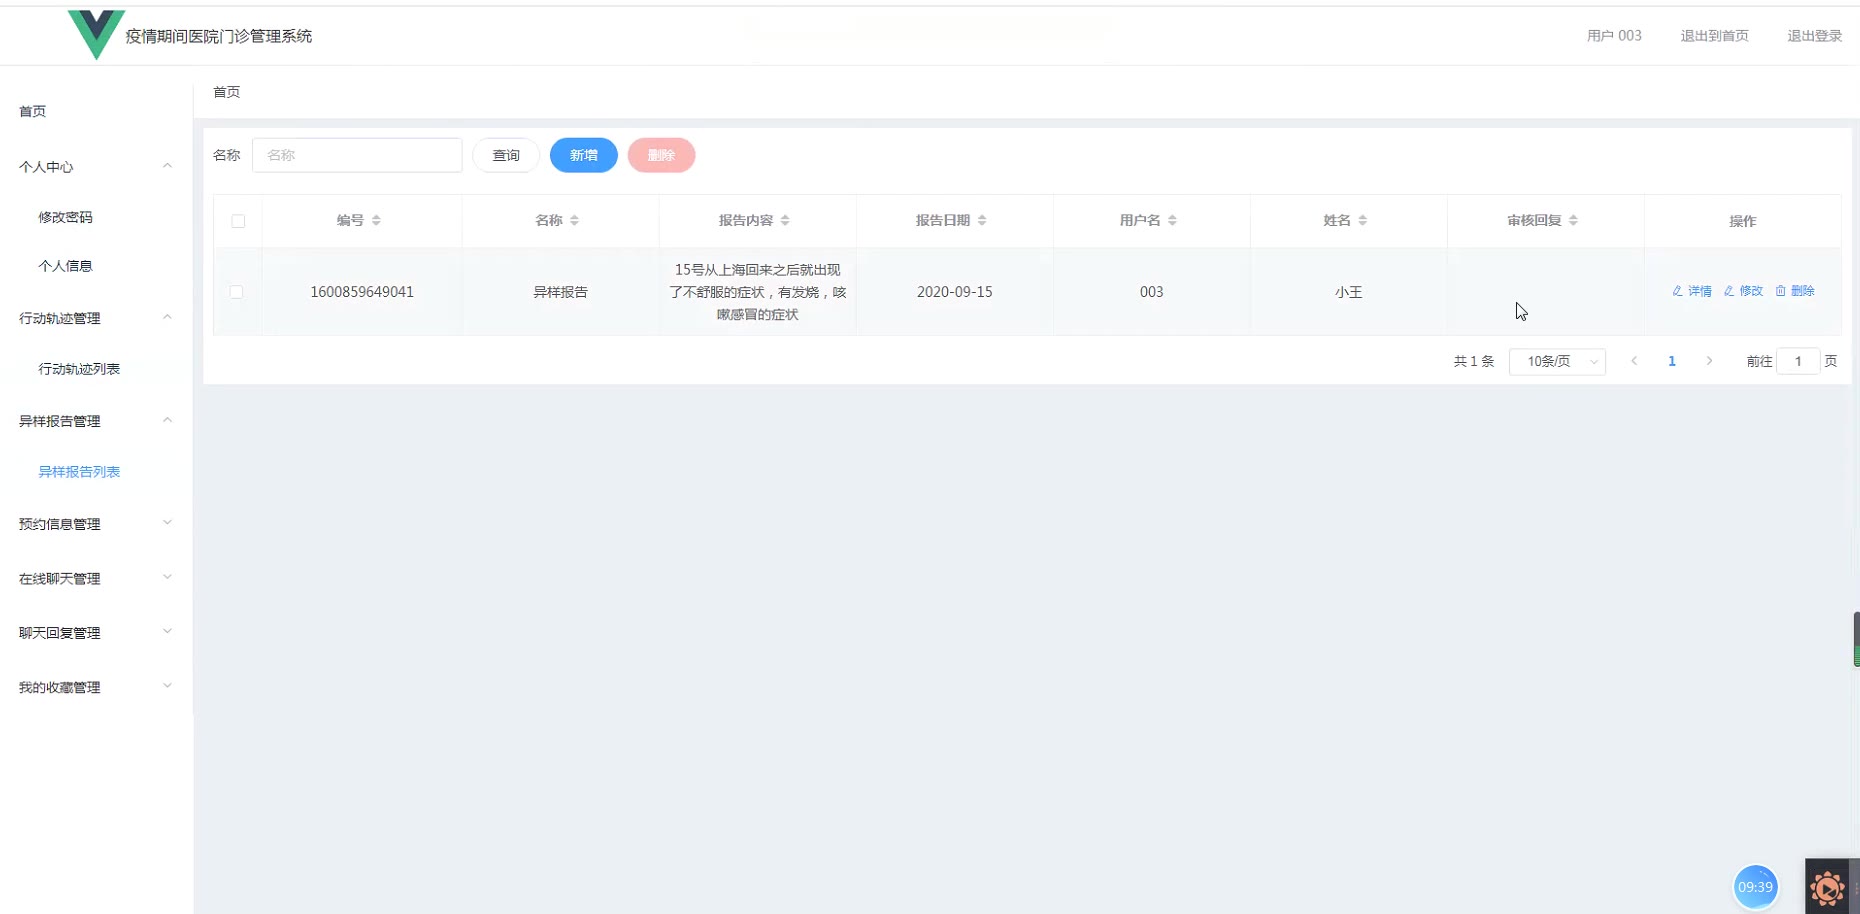Click the 查询 search button
Viewport: 1860px width, 914px height.
(x=506, y=155)
